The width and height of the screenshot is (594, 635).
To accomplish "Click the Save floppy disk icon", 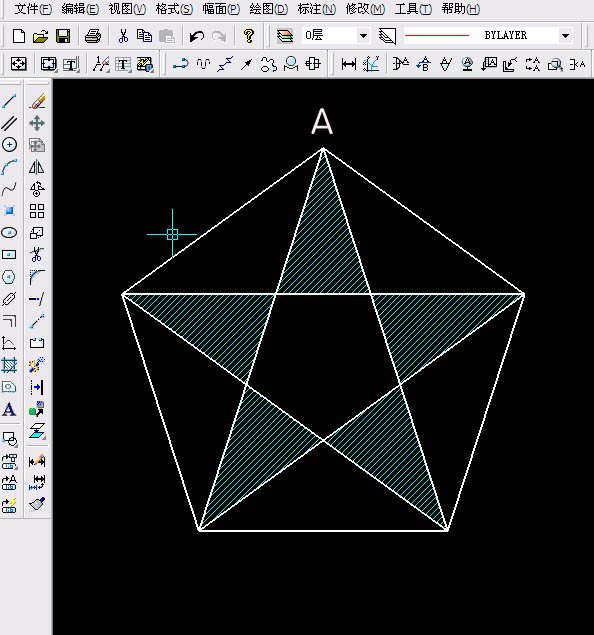I will click(63, 36).
